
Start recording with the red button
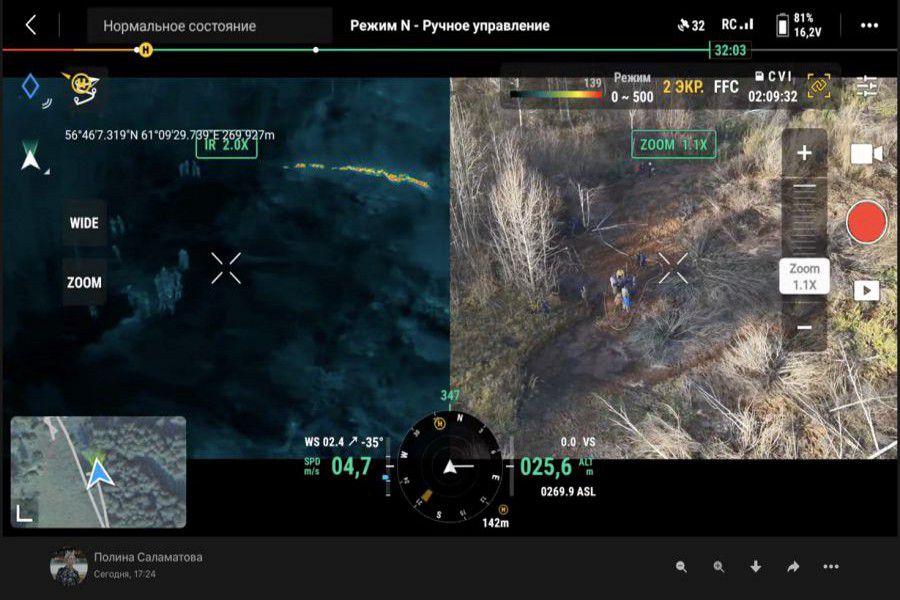pos(866,222)
